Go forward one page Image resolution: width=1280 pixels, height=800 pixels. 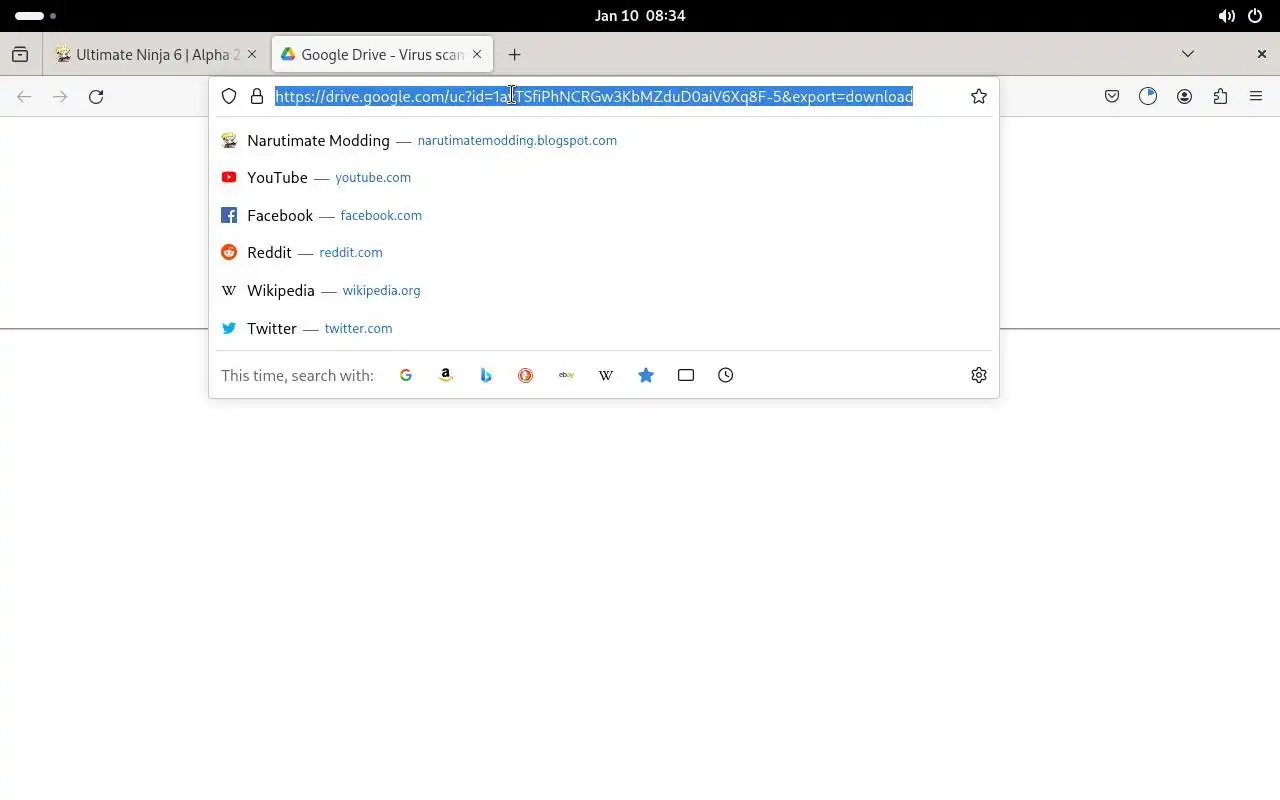(x=60, y=96)
